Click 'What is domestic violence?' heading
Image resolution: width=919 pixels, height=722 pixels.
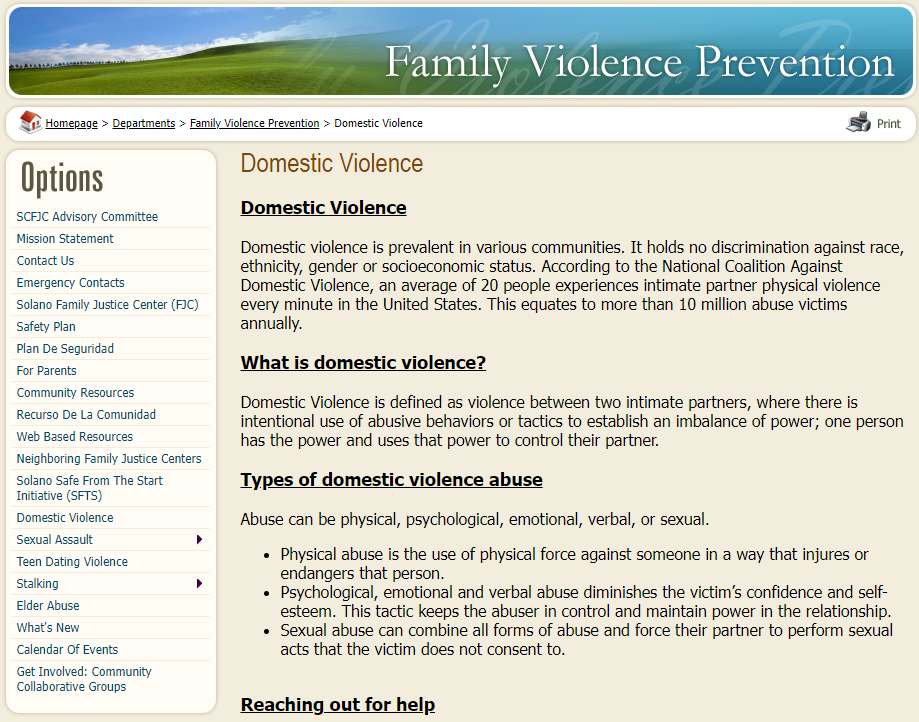coord(363,362)
